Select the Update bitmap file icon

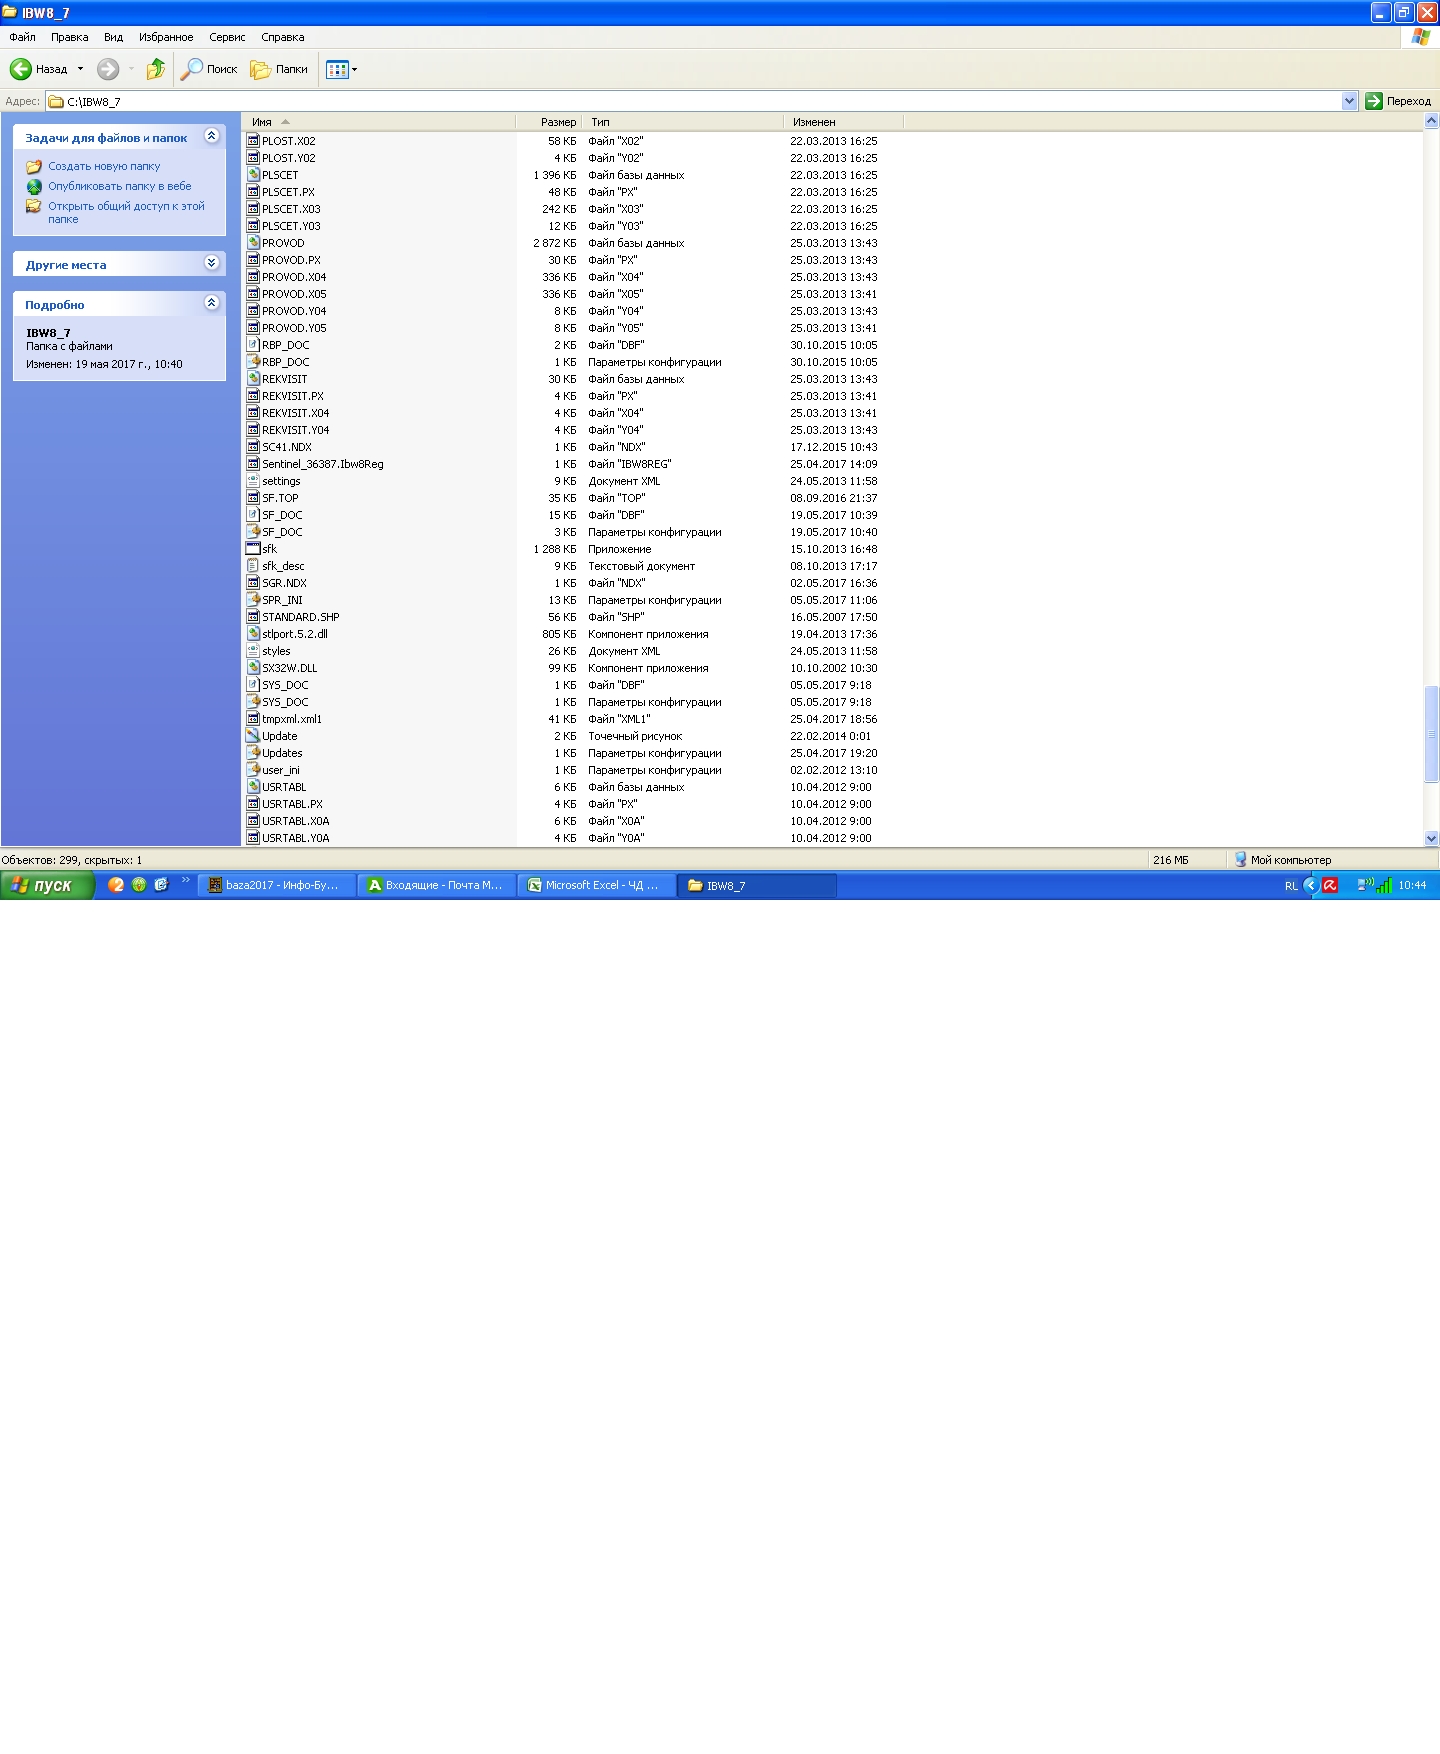pyautogui.click(x=253, y=736)
